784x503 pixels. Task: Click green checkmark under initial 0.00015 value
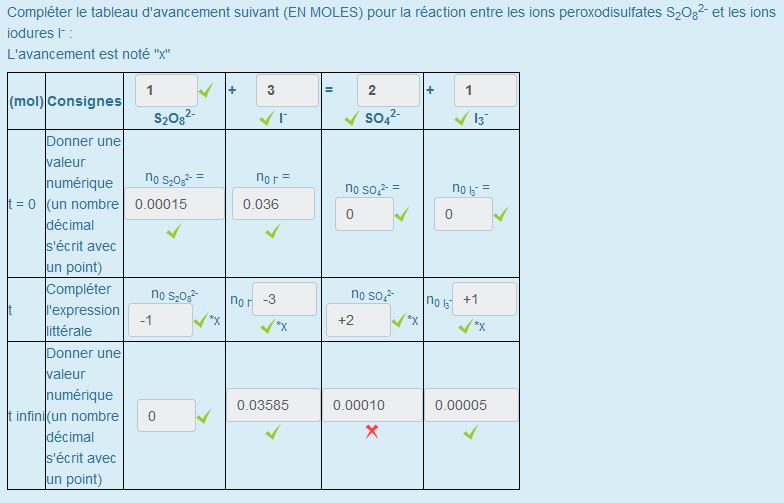tap(173, 232)
